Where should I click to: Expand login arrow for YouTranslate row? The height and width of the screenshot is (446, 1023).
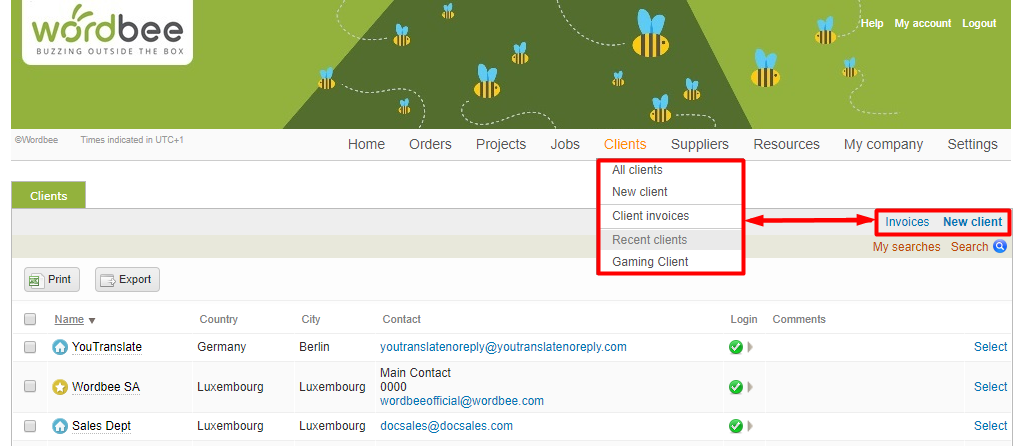pos(750,347)
